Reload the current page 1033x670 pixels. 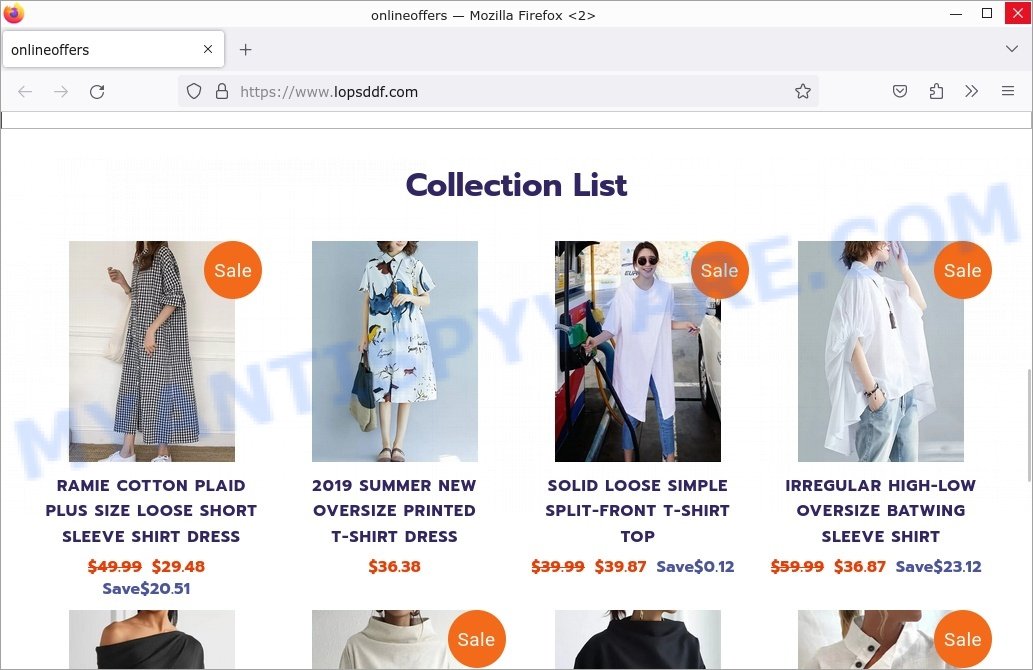97,91
